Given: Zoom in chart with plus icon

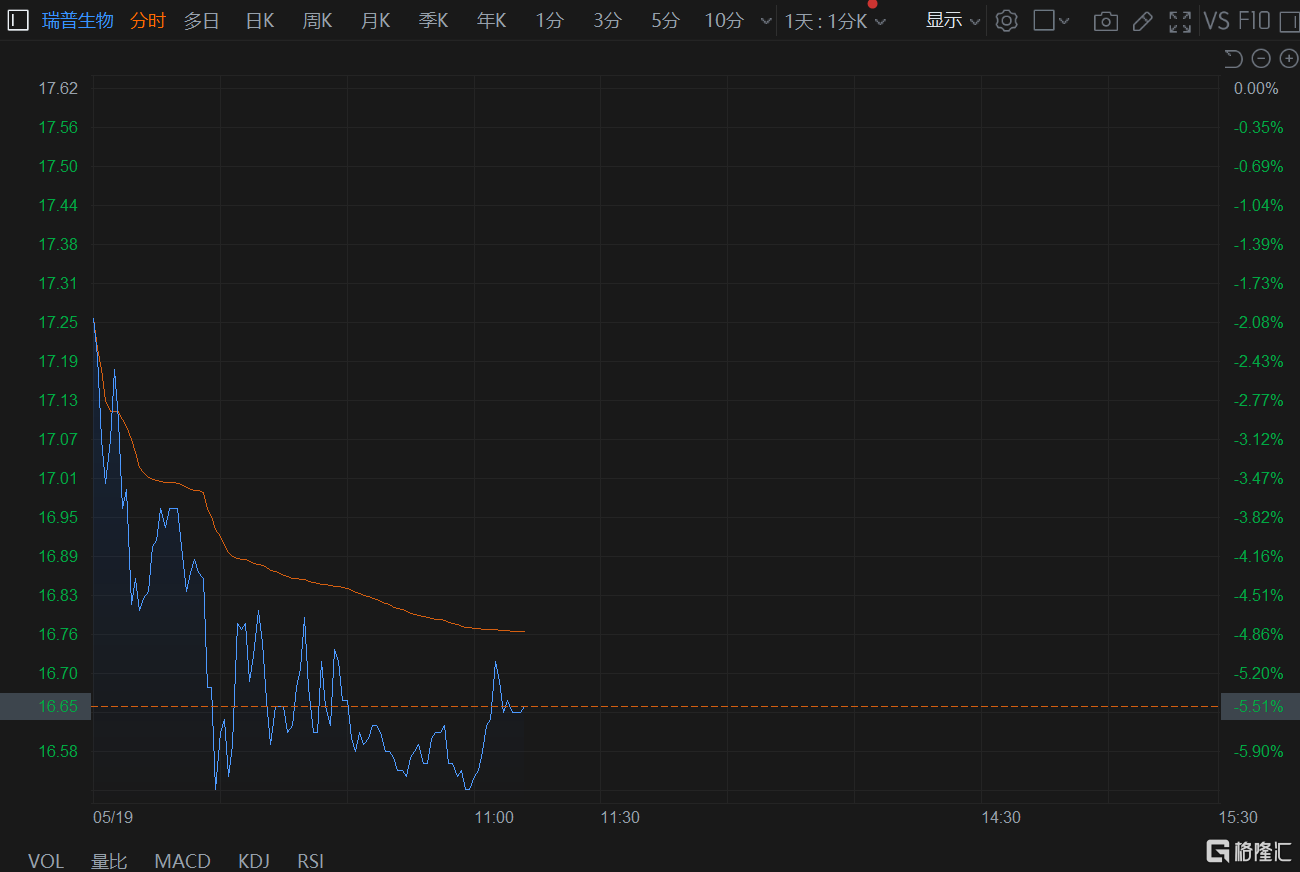Looking at the screenshot, I should pyautogui.click(x=1288, y=59).
